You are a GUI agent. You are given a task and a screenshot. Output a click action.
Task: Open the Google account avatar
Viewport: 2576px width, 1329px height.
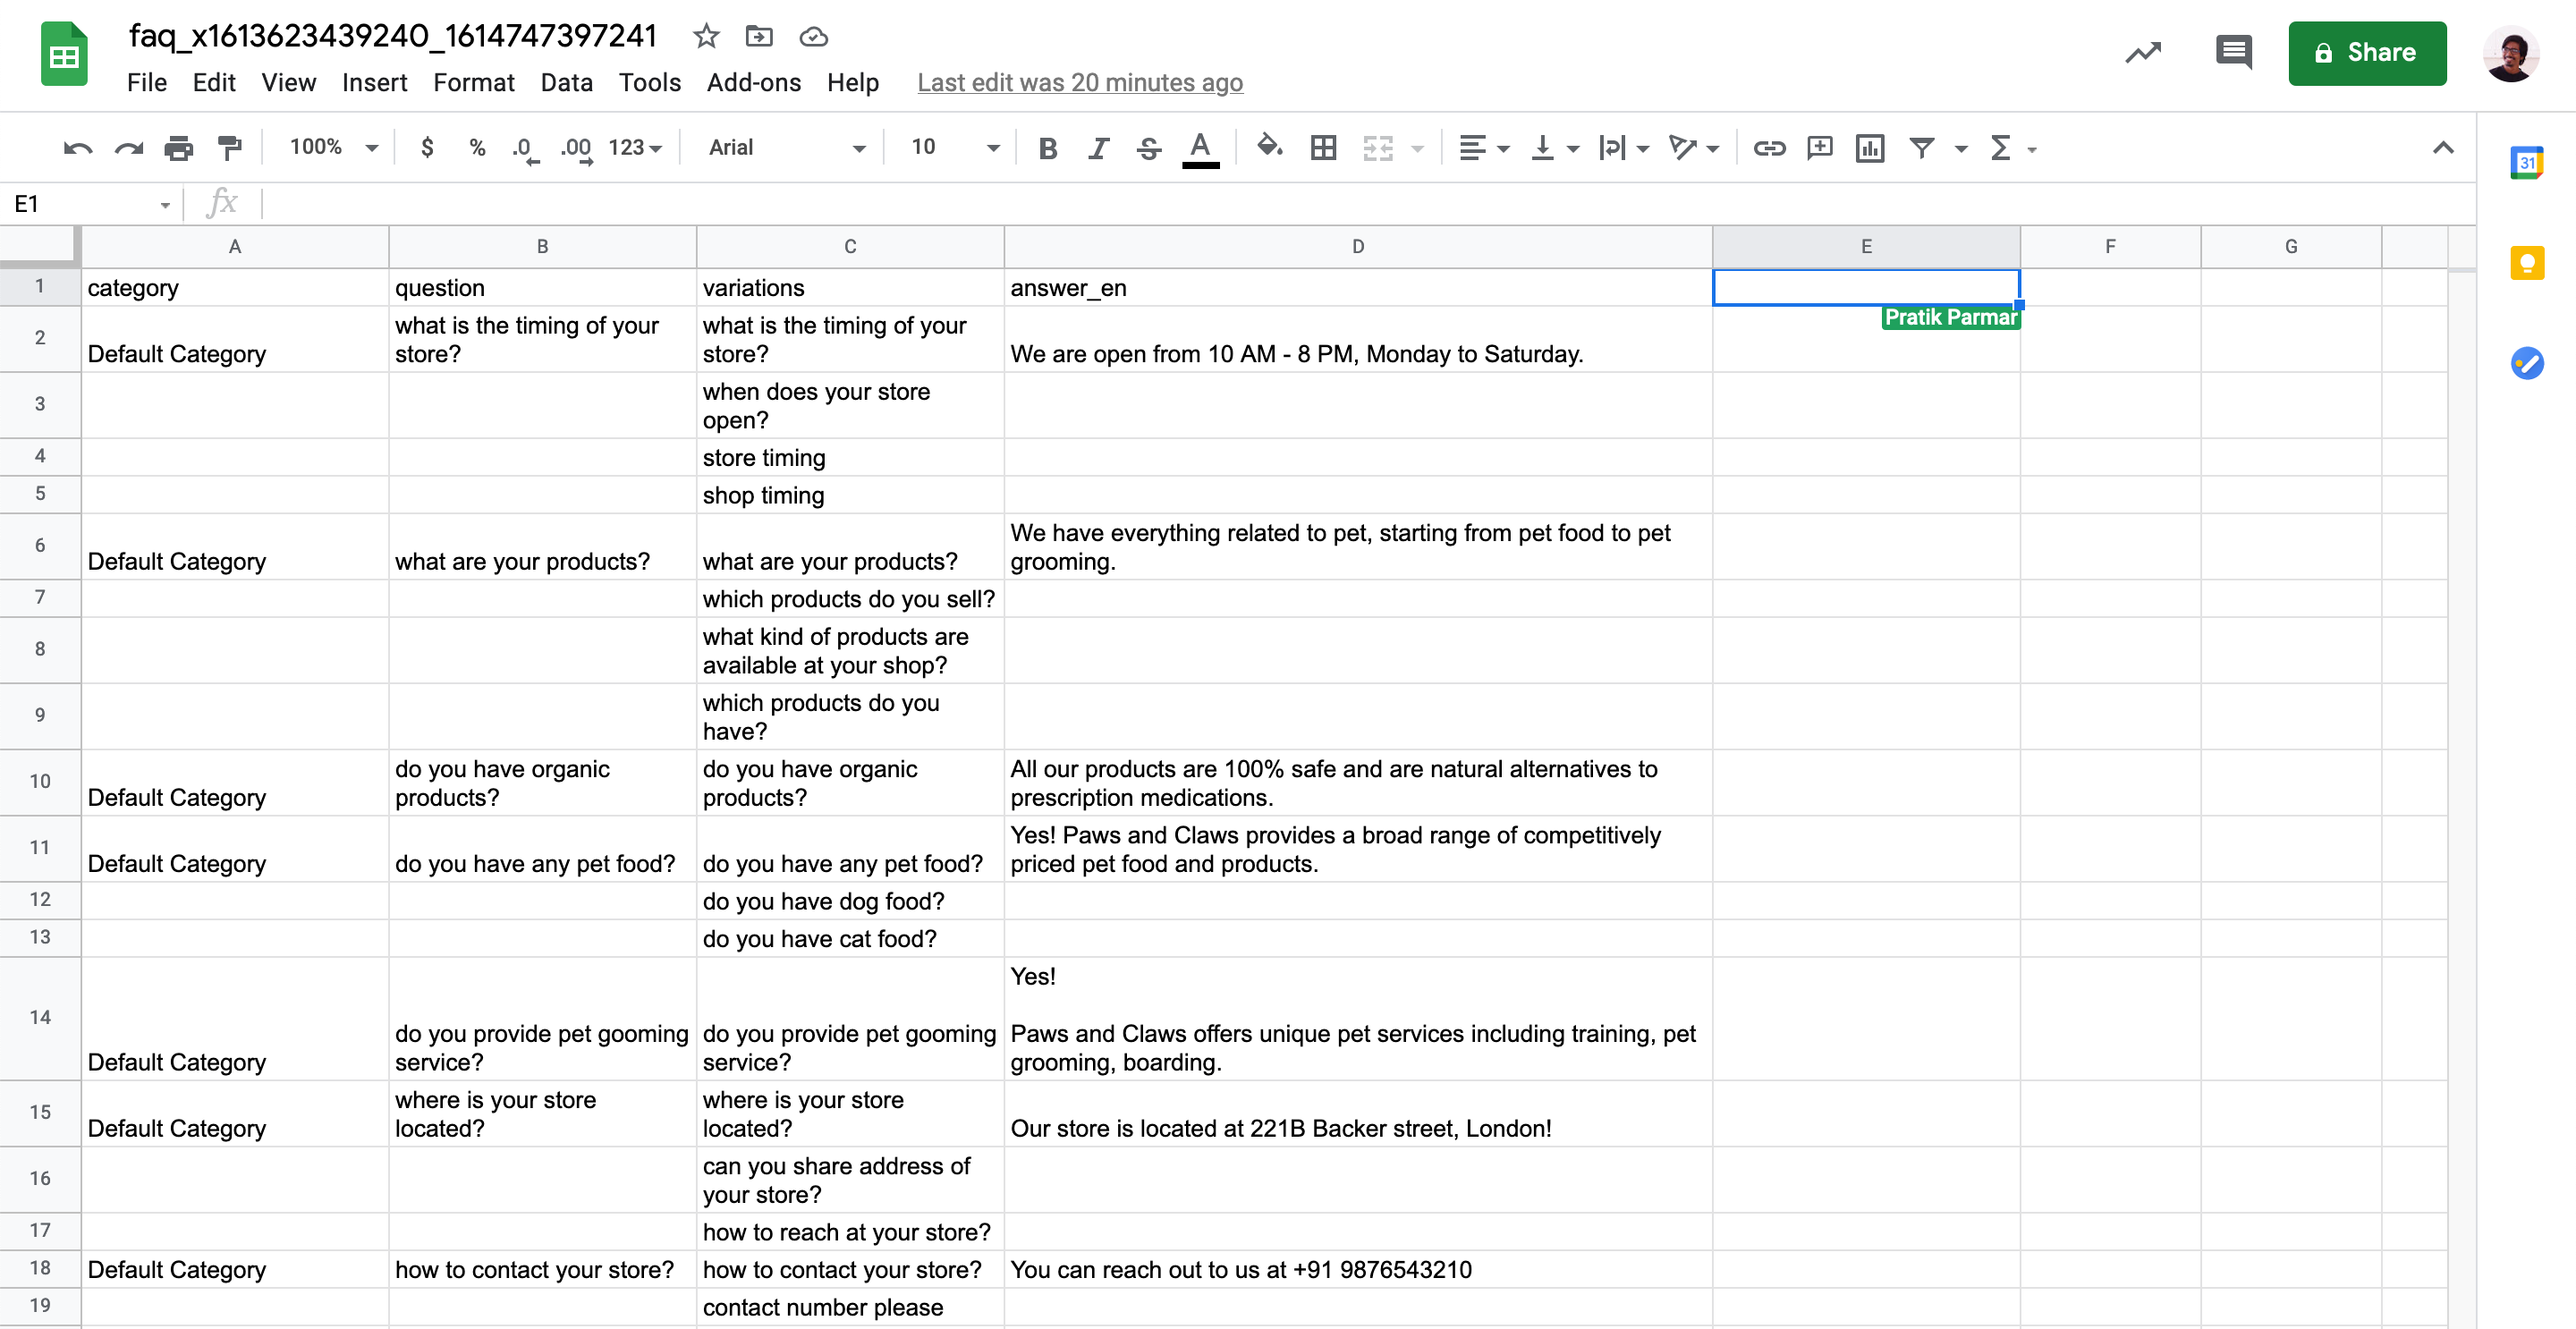coord(2511,53)
